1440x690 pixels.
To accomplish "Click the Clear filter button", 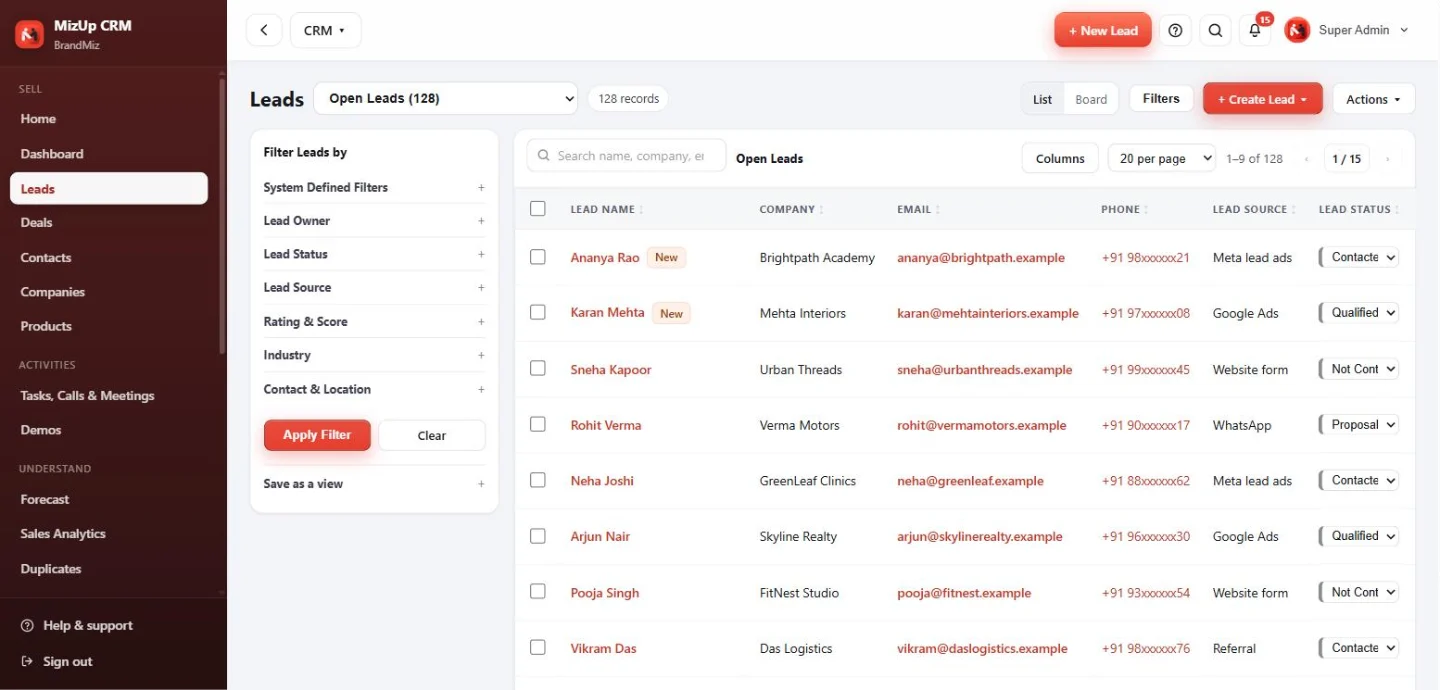I will tap(432, 435).
